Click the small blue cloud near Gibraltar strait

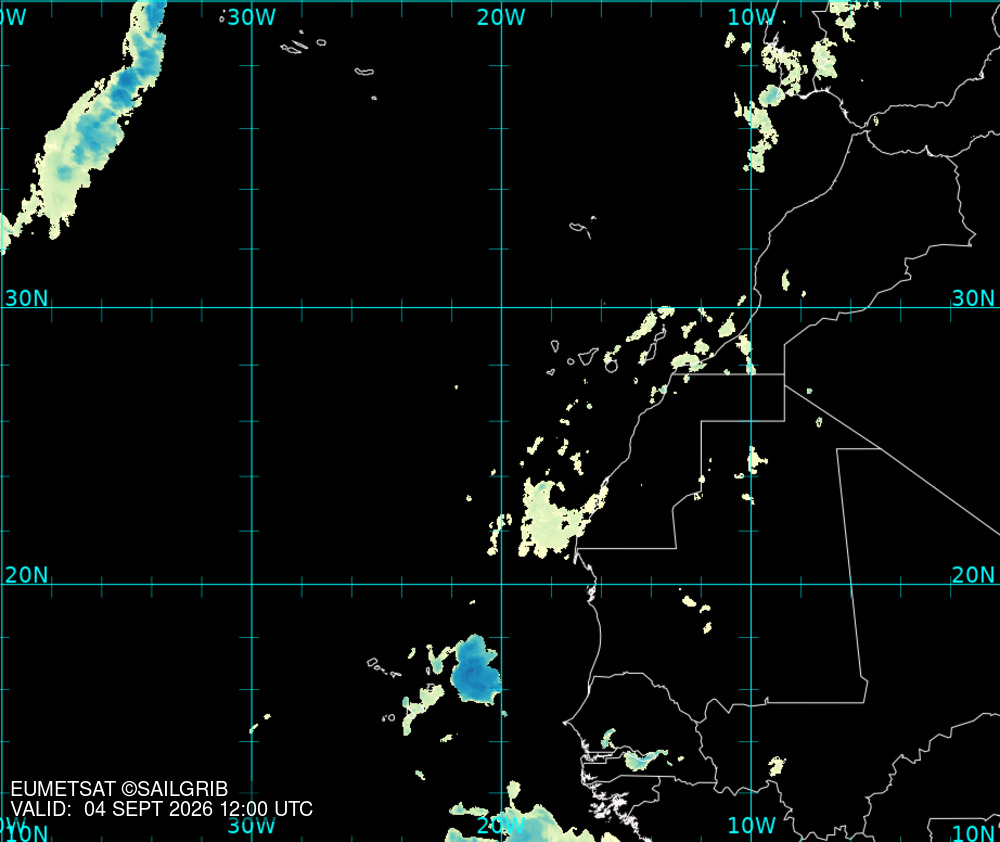click(772, 96)
